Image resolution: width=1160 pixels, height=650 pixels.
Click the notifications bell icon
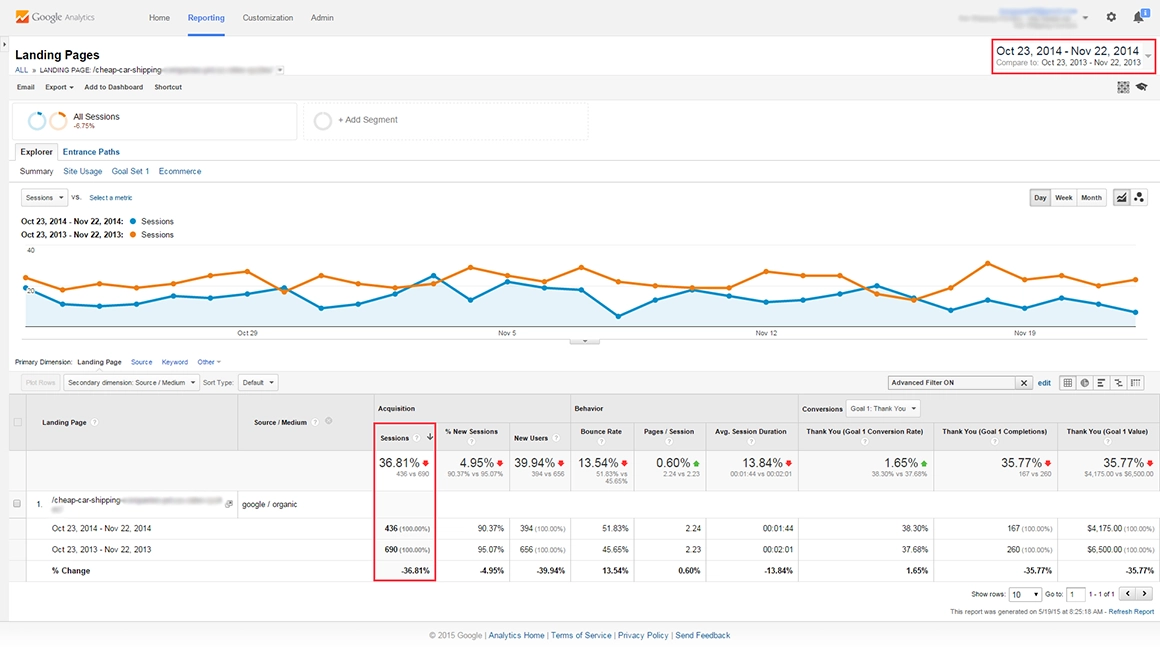(x=1138, y=17)
